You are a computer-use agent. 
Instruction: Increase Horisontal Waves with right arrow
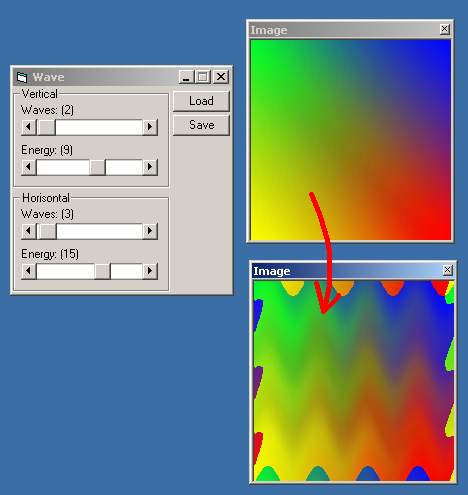(x=150, y=231)
